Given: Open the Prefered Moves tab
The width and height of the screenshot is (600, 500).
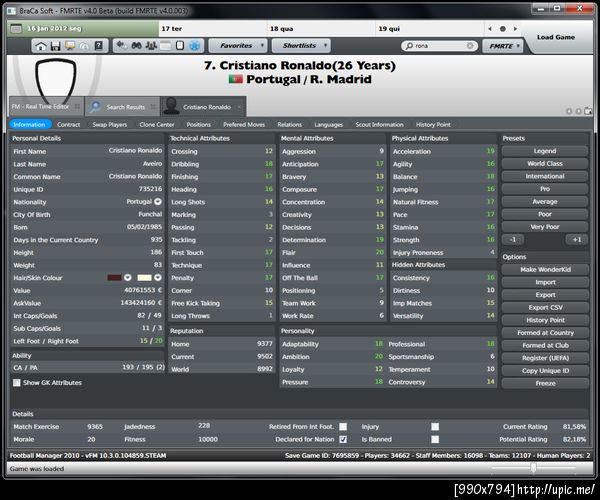Looking at the screenshot, I should [x=244, y=124].
